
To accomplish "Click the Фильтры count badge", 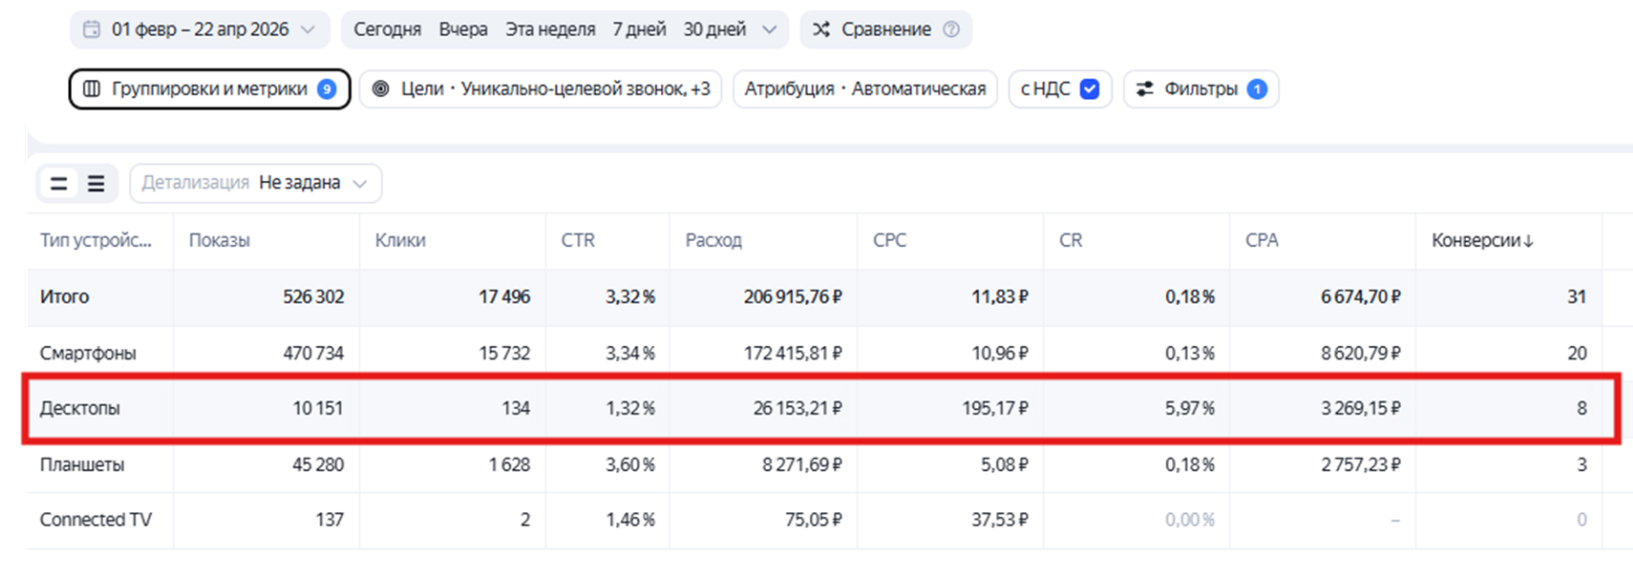I will pyautogui.click(x=1257, y=89).
